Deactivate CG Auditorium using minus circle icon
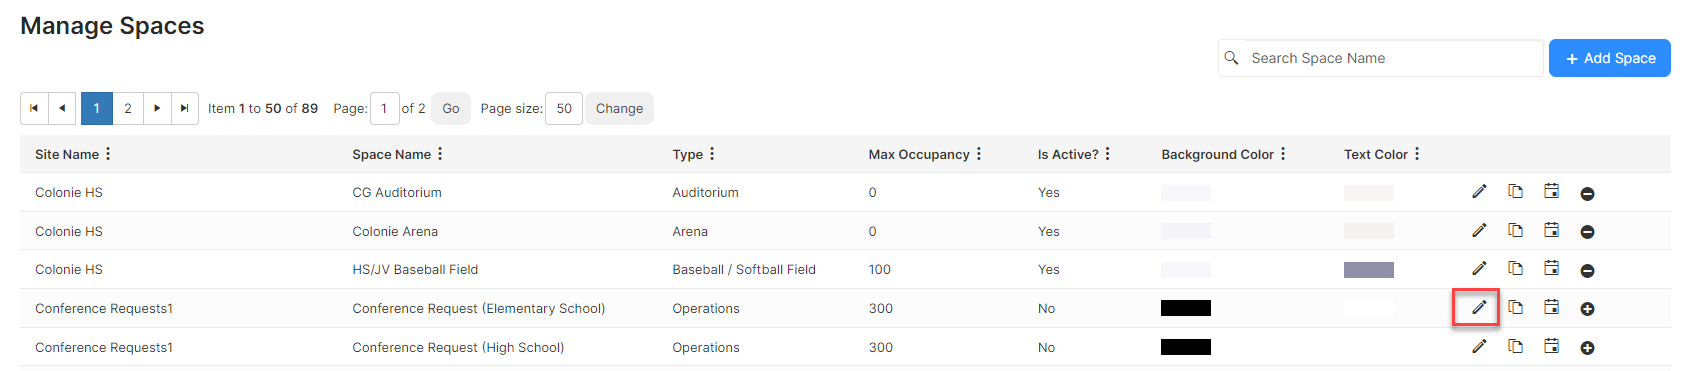 coord(1587,193)
